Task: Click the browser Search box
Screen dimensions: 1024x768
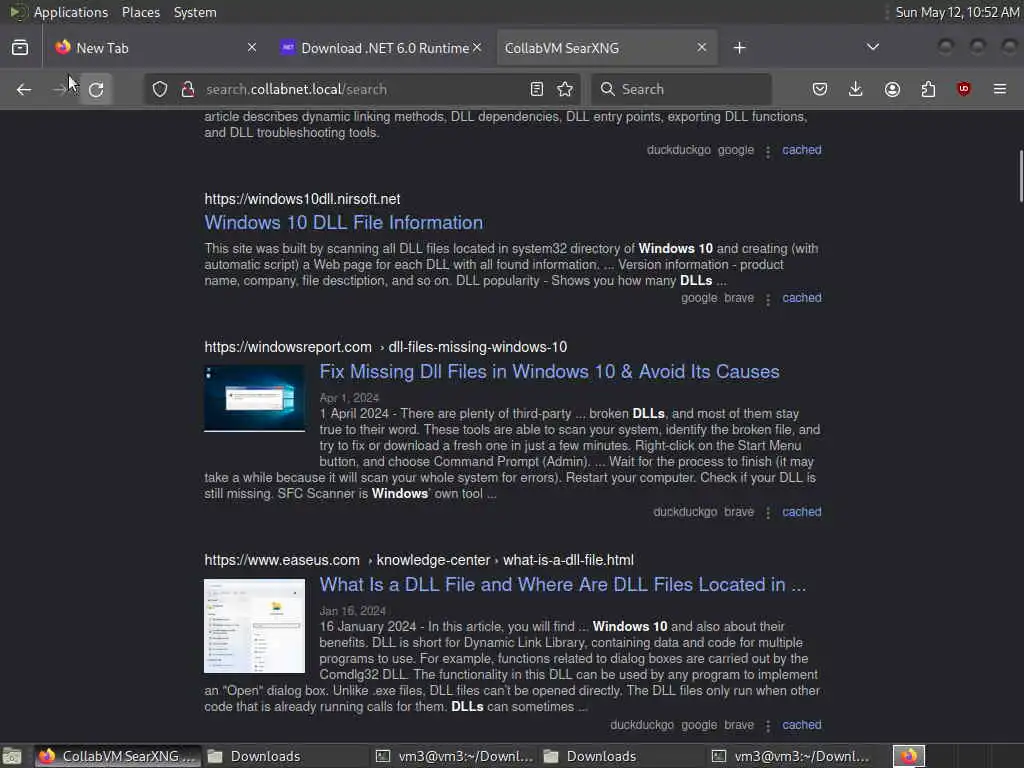Action: pyautogui.click(x=680, y=89)
